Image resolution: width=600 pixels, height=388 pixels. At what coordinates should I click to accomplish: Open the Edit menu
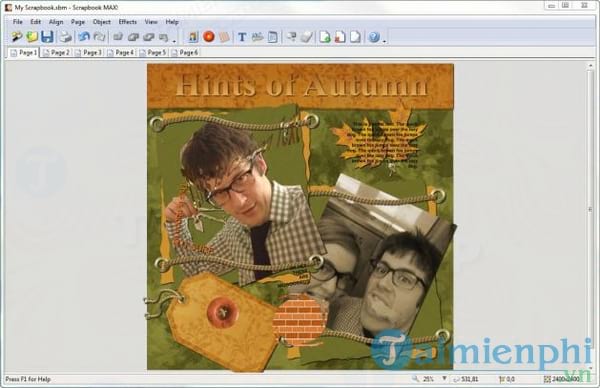point(36,22)
